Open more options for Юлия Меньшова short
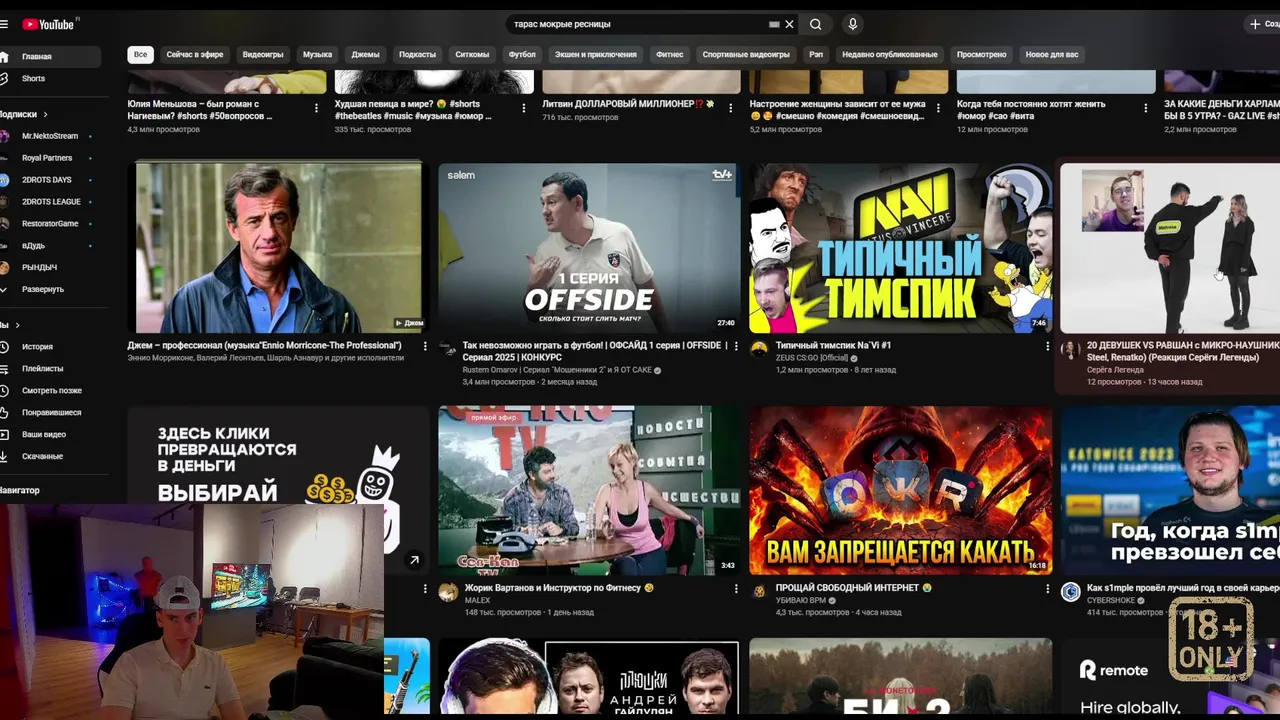 point(316,108)
